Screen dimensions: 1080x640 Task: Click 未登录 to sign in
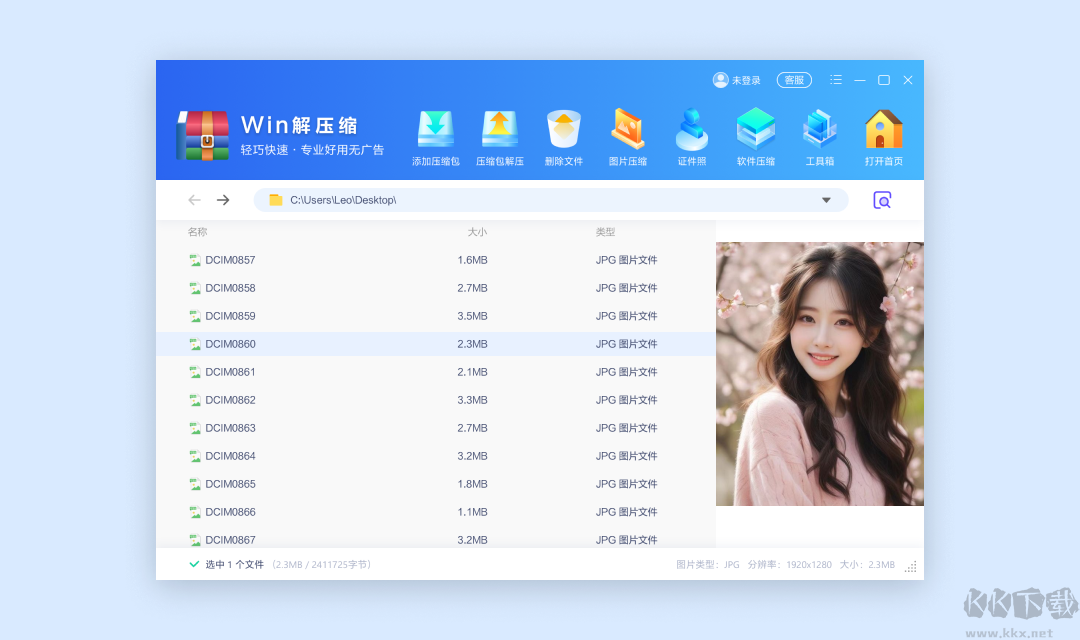(x=737, y=80)
